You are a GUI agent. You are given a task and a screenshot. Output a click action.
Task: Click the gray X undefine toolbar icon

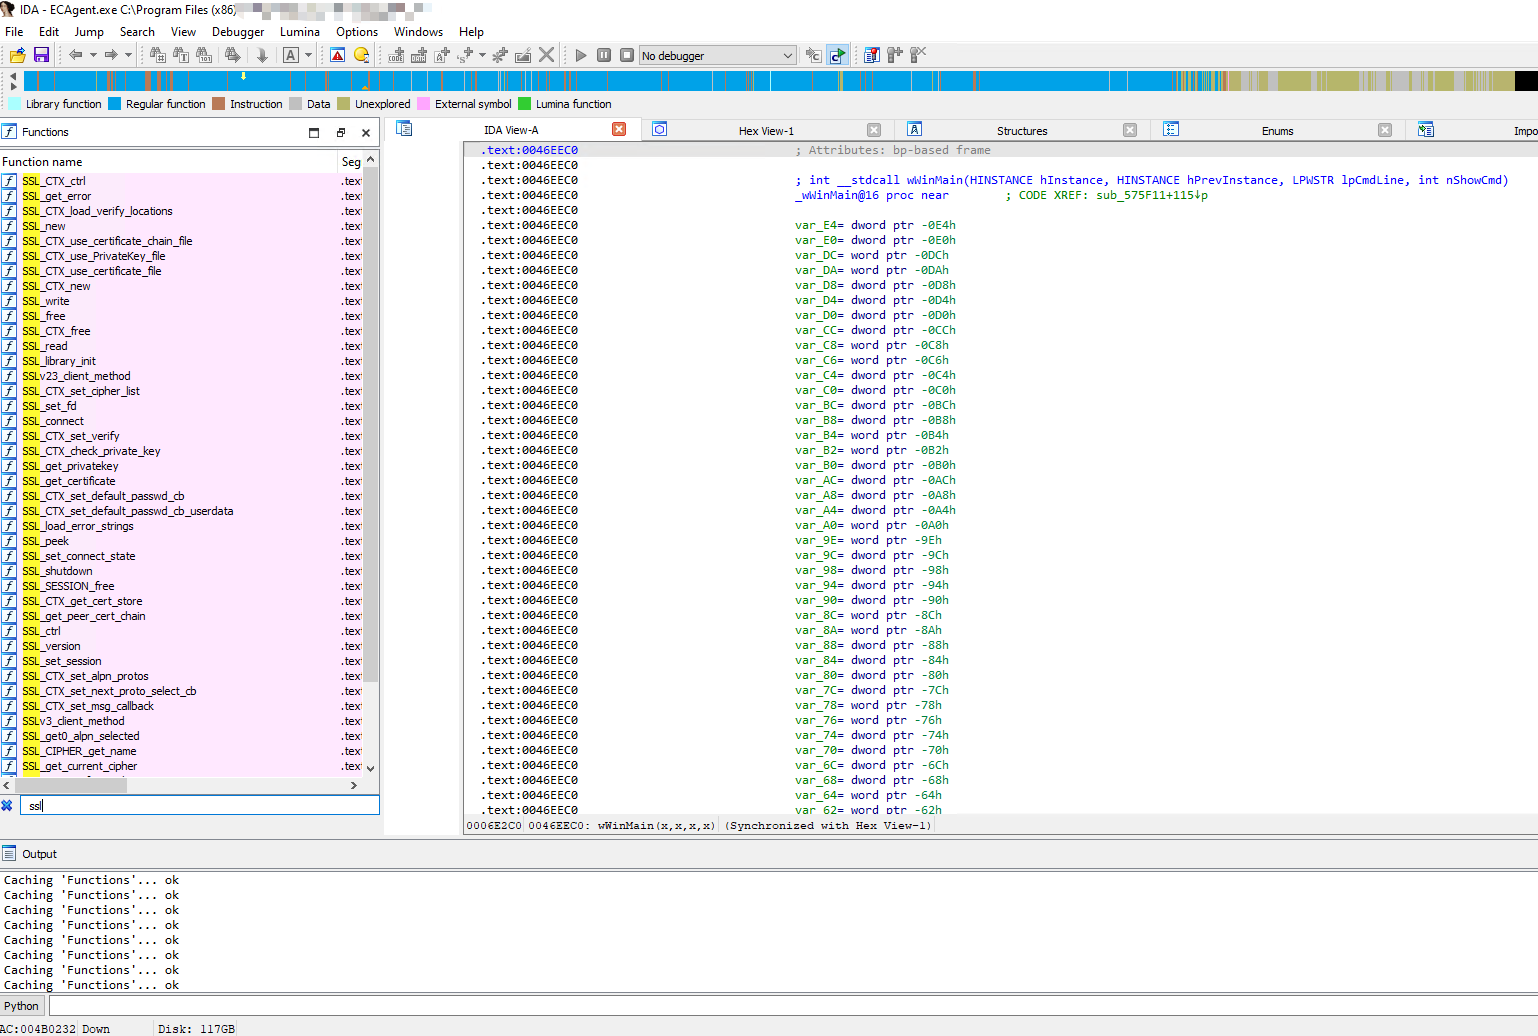click(547, 55)
